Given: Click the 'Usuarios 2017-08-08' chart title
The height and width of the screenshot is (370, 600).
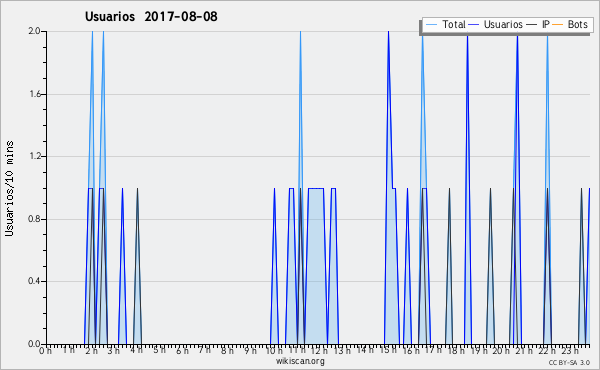Looking at the screenshot, I should (151, 16).
